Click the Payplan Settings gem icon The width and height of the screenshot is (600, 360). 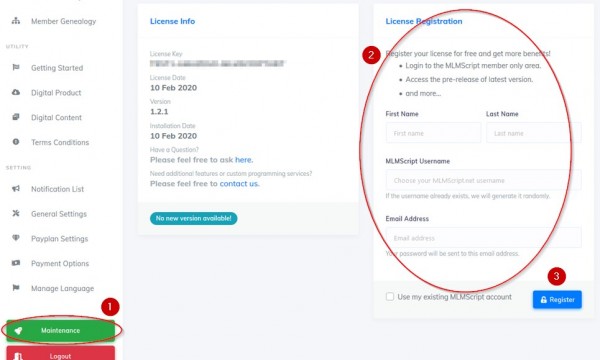coord(16,238)
